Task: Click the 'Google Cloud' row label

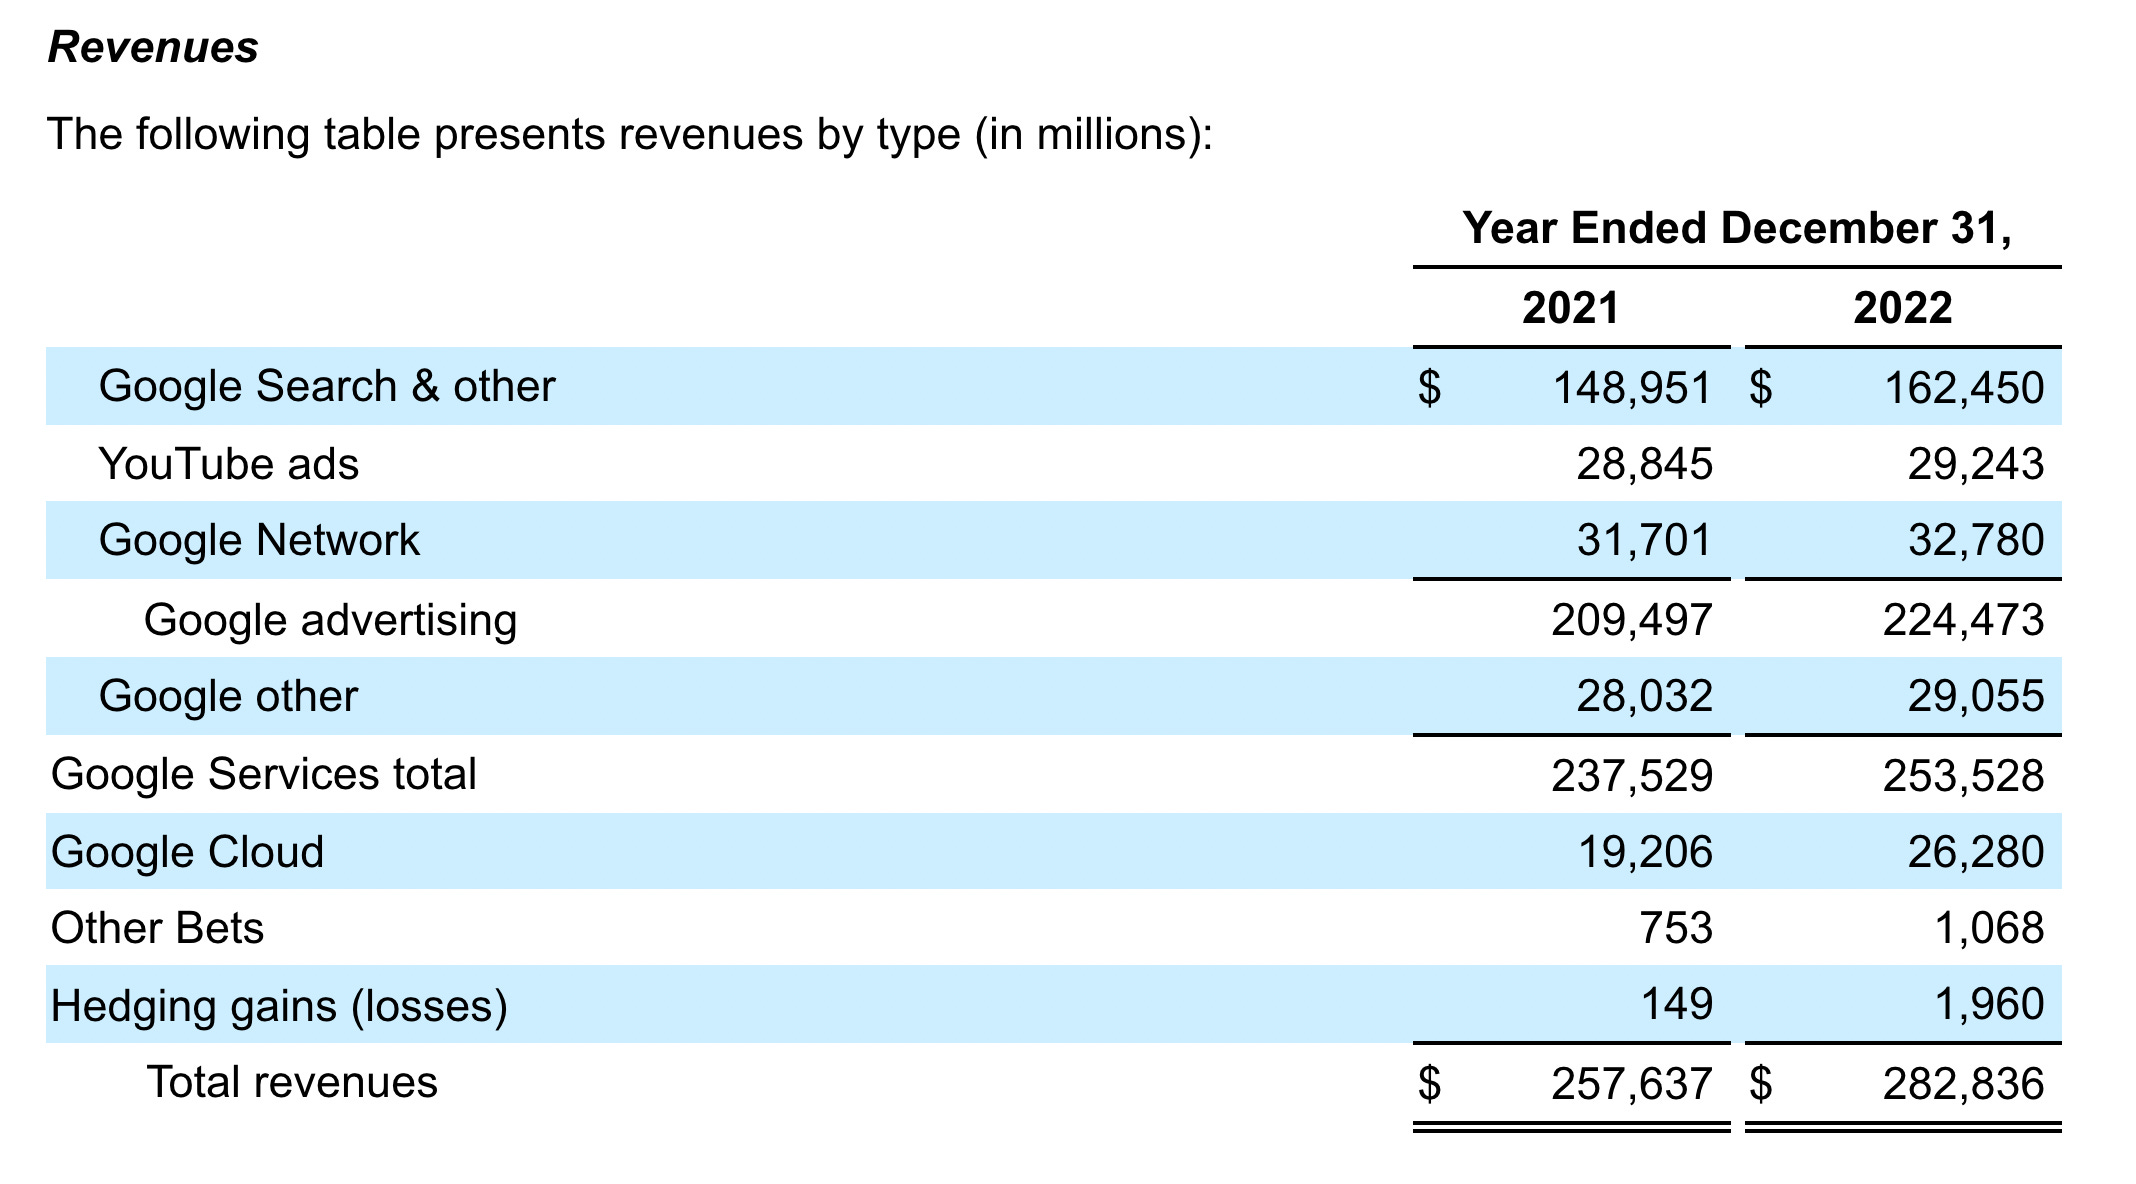Action: tap(188, 852)
